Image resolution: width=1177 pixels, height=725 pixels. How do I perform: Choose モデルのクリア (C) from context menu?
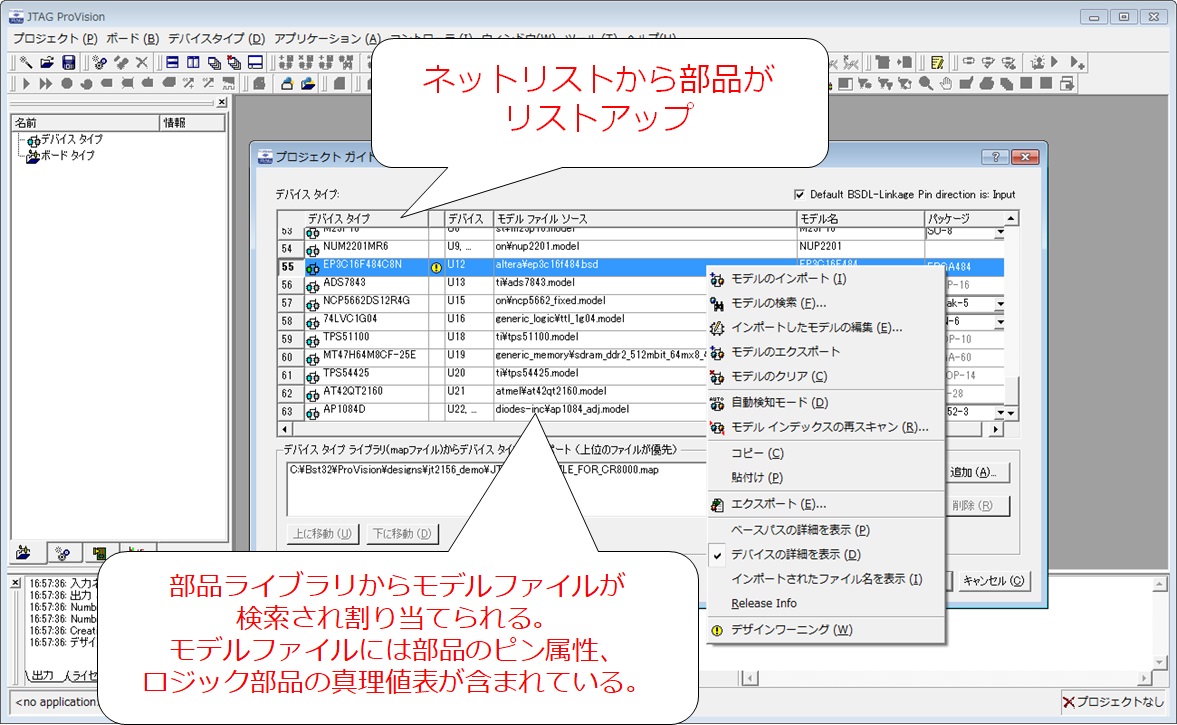[826, 377]
